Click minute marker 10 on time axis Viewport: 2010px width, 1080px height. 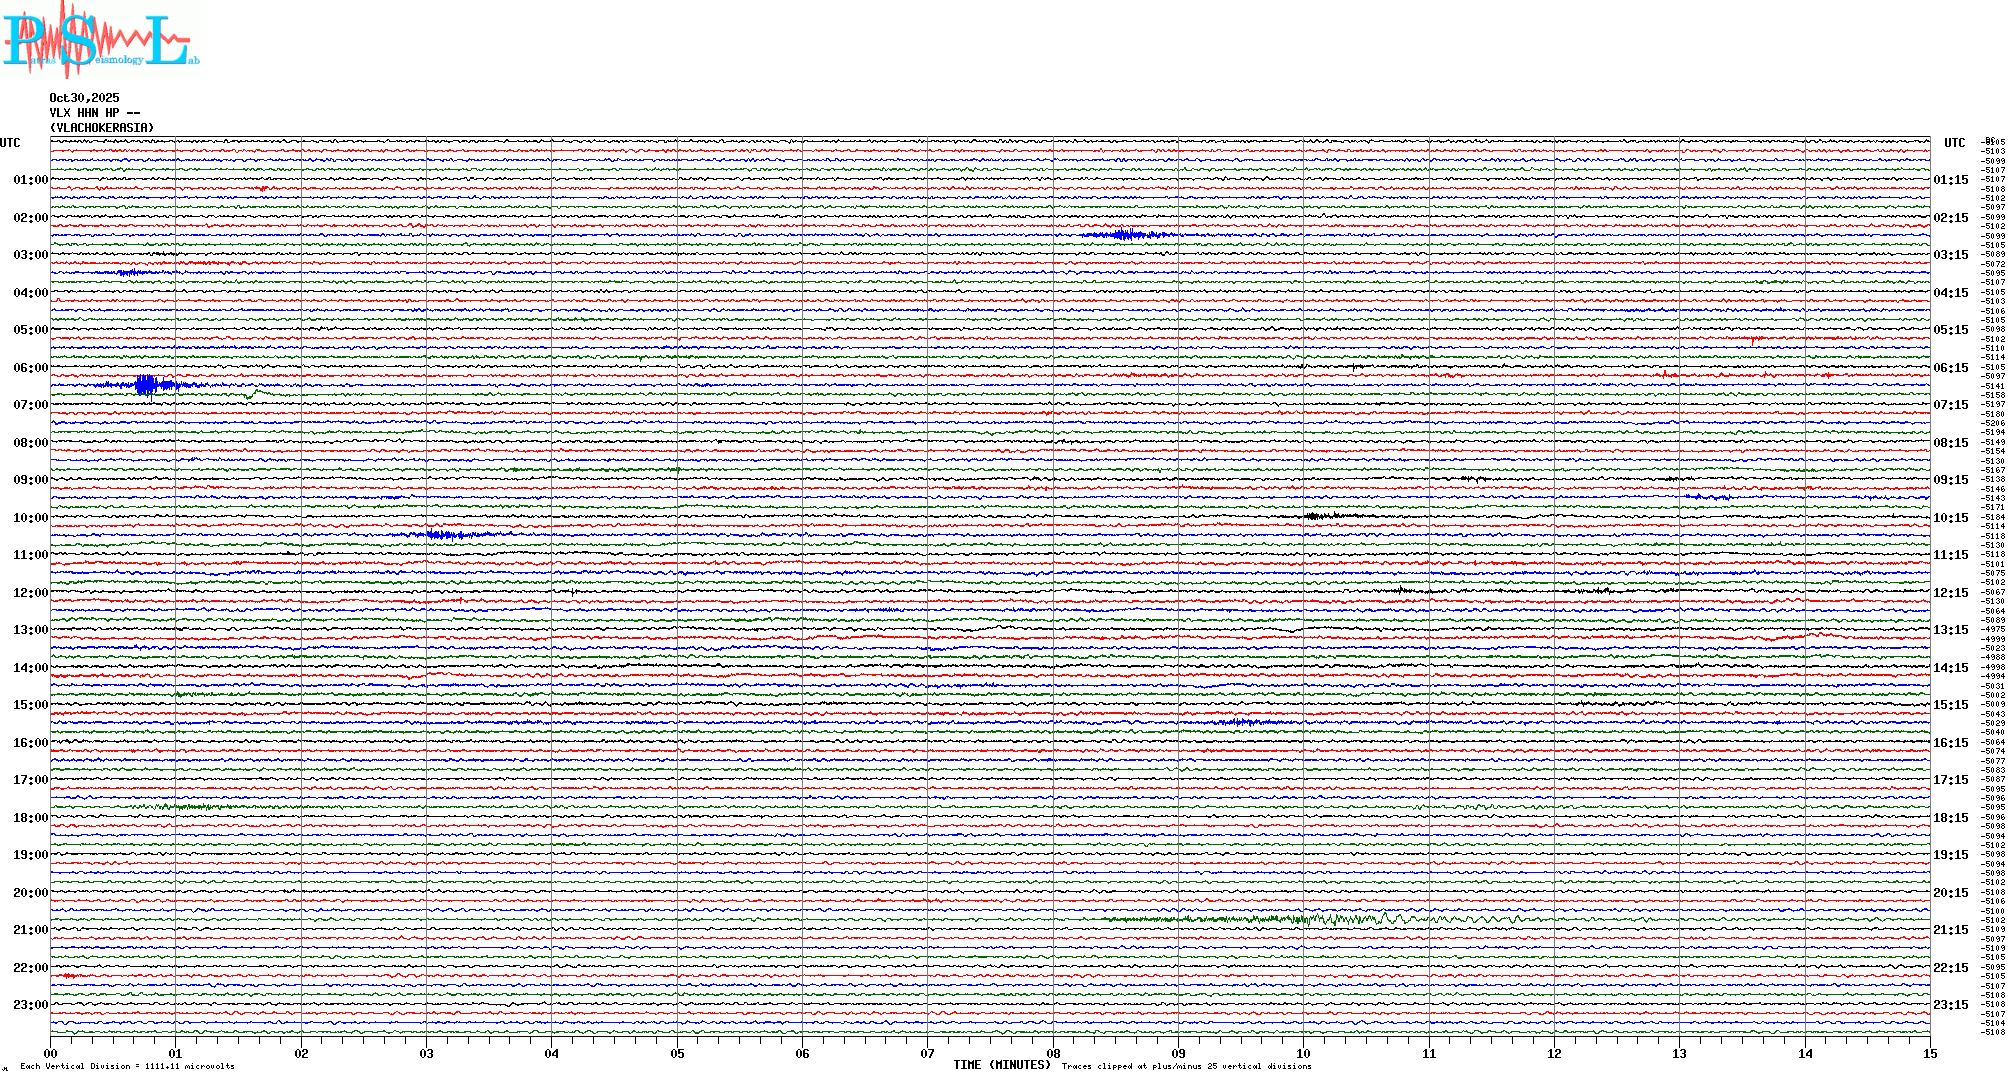point(1303,1054)
